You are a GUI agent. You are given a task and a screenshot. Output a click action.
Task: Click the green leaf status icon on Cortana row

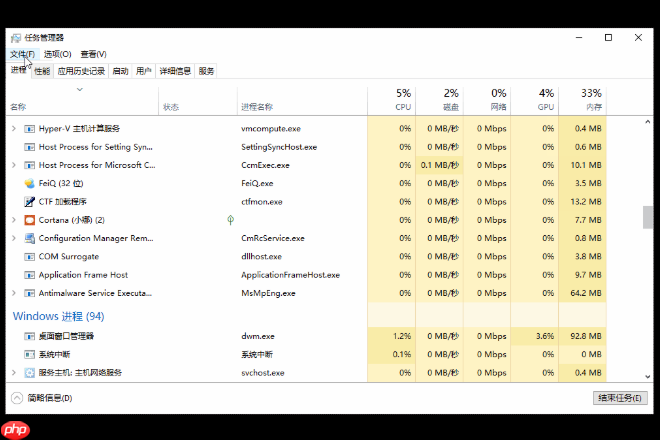(x=230, y=220)
